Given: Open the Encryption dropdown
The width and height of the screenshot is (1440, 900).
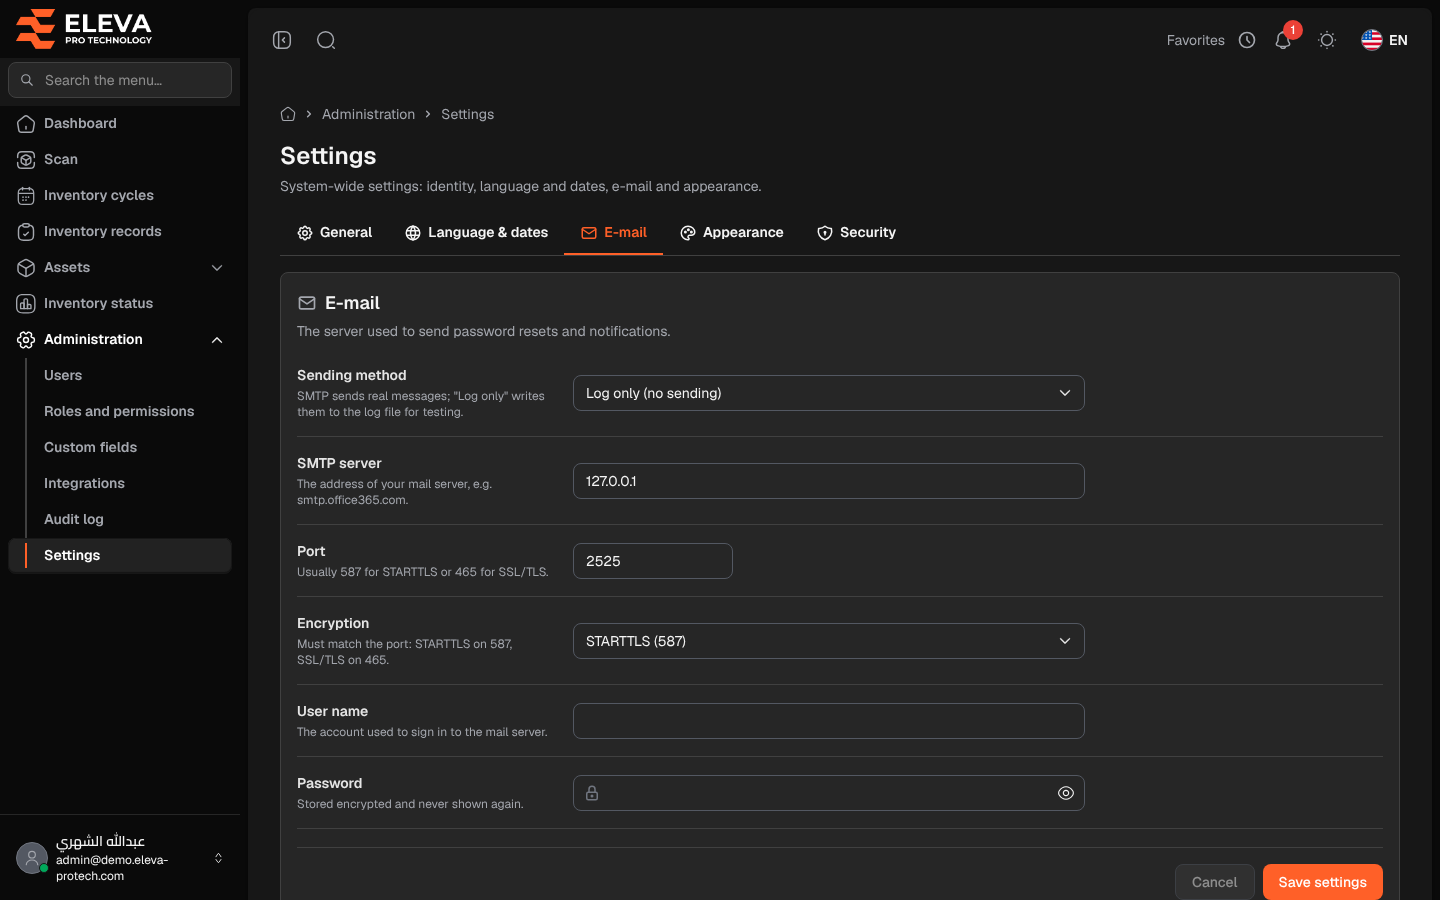Looking at the screenshot, I should tap(828, 641).
